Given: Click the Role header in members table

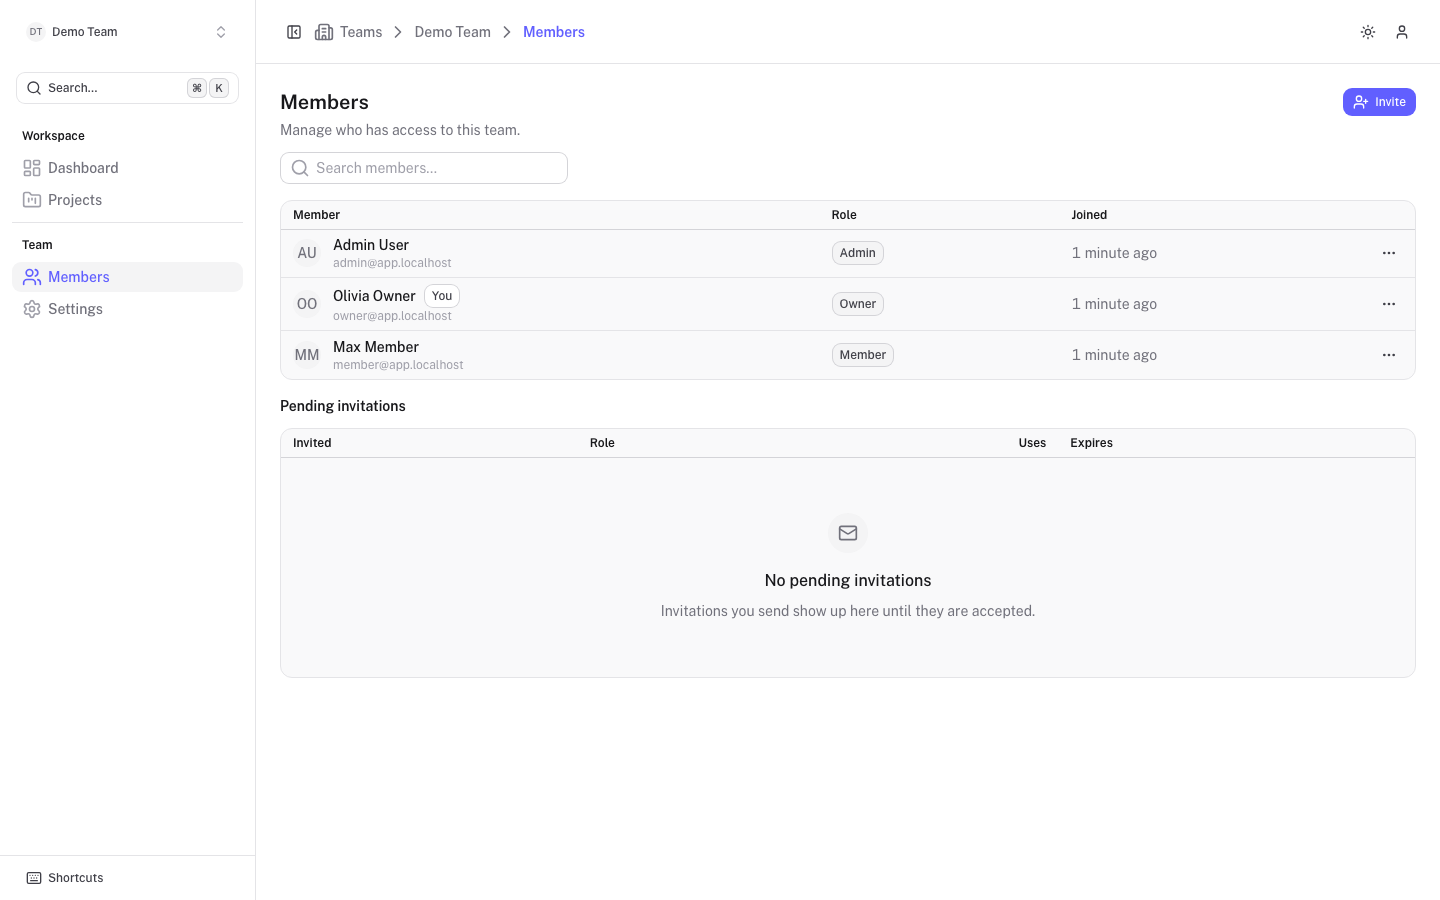Looking at the screenshot, I should point(844,215).
